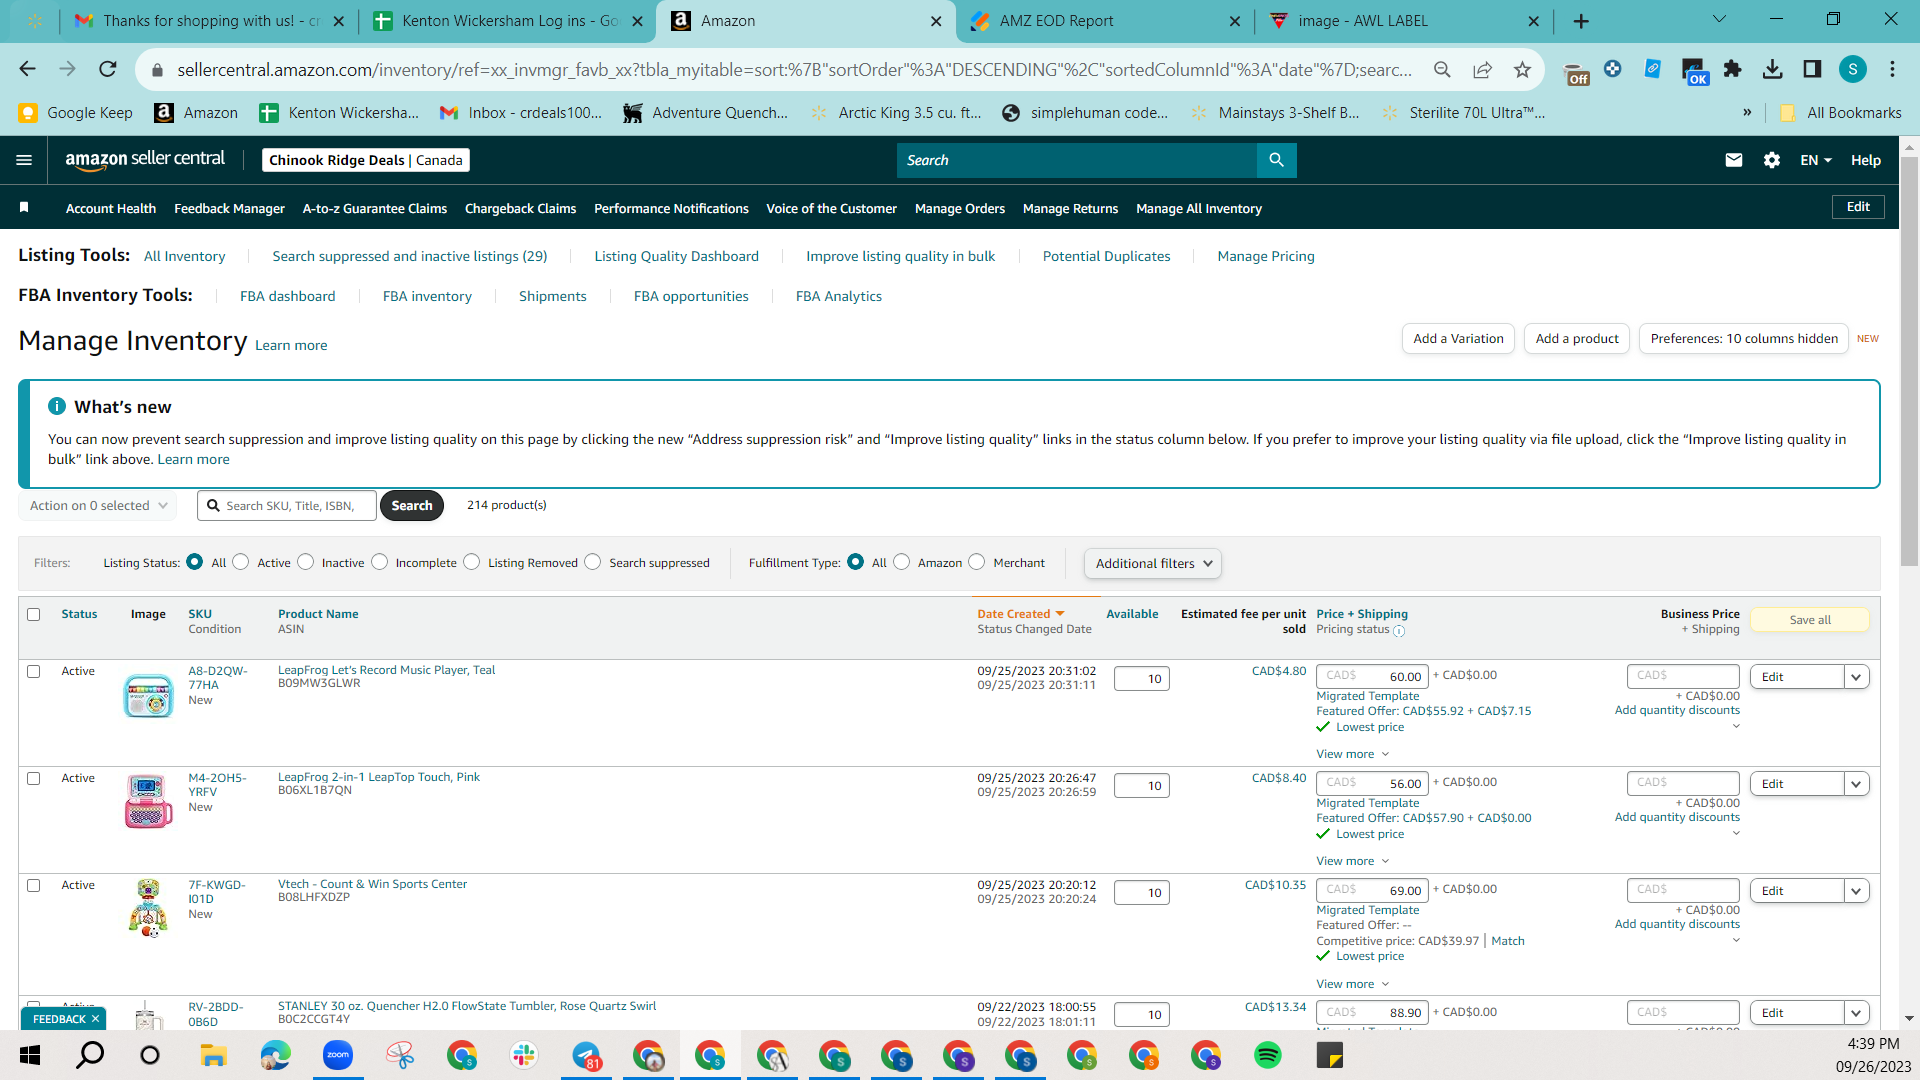This screenshot has height=1080, width=1920.
Task: Select the Inactive listing status radio
Action: pos(306,562)
